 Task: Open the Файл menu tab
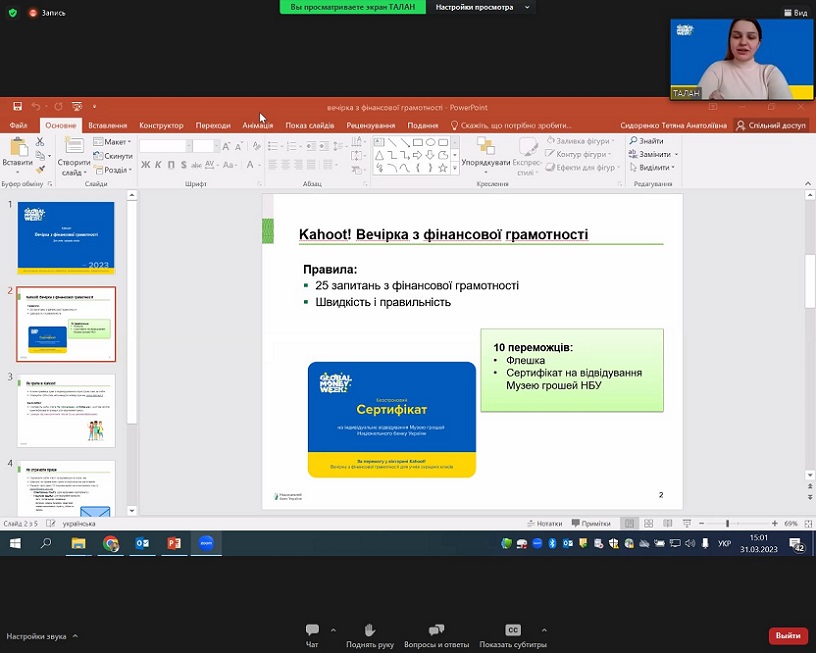(x=18, y=125)
